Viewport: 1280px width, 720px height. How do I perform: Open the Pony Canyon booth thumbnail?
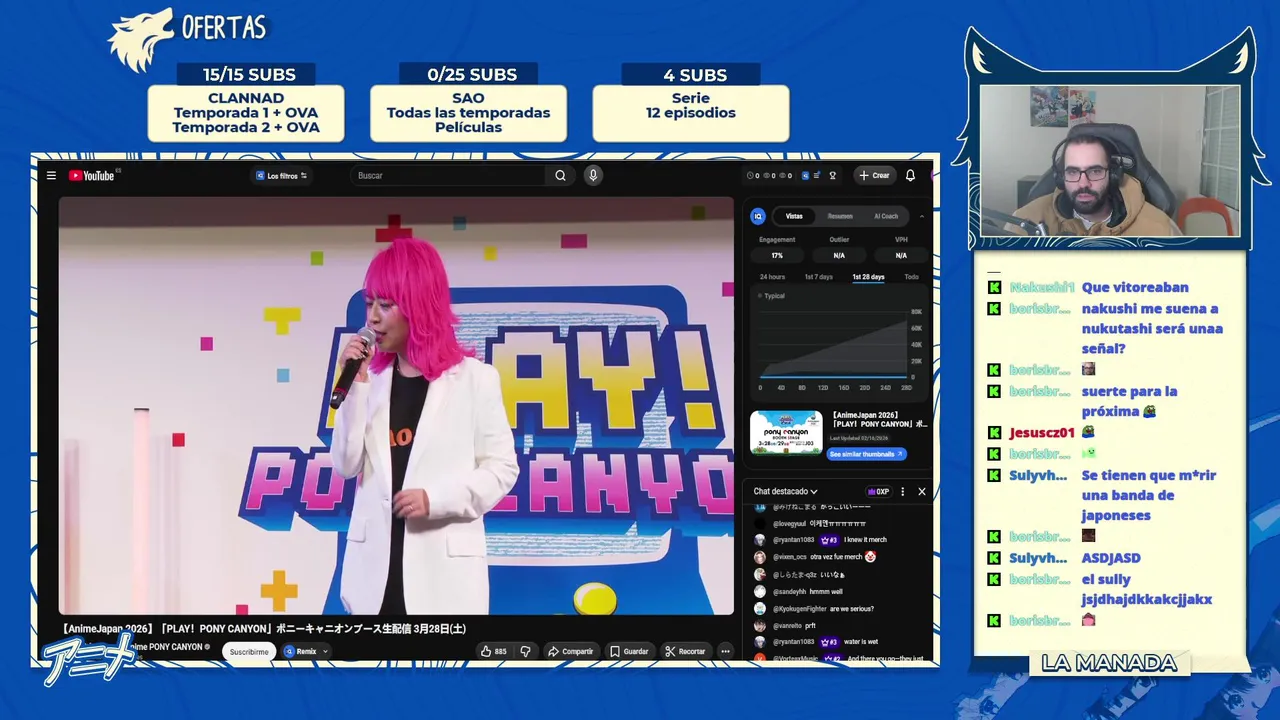[786, 432]
